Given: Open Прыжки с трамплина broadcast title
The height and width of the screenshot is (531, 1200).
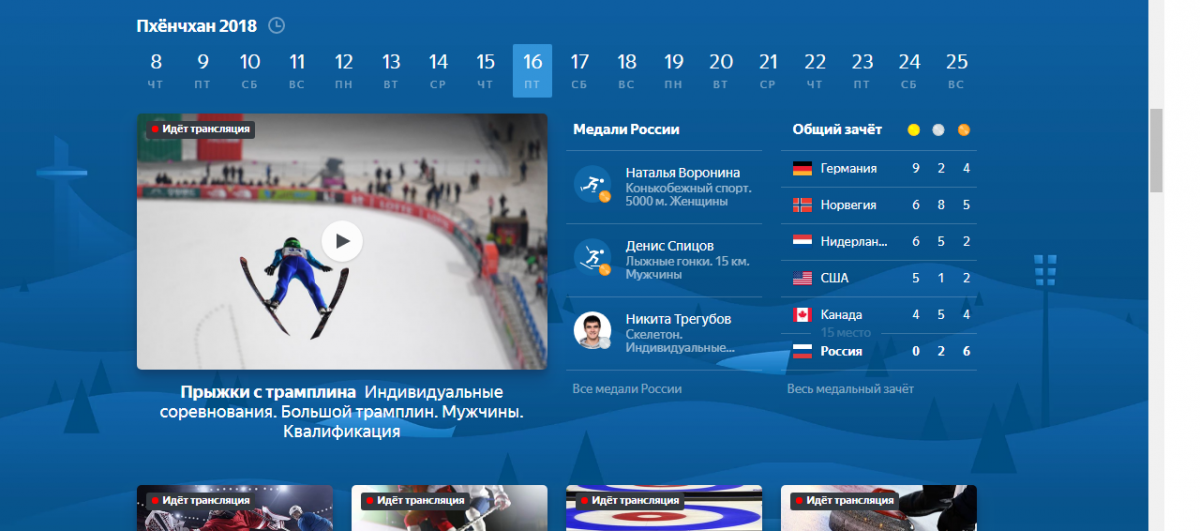Looking at the screenshot, I should (x=269, y=392).
